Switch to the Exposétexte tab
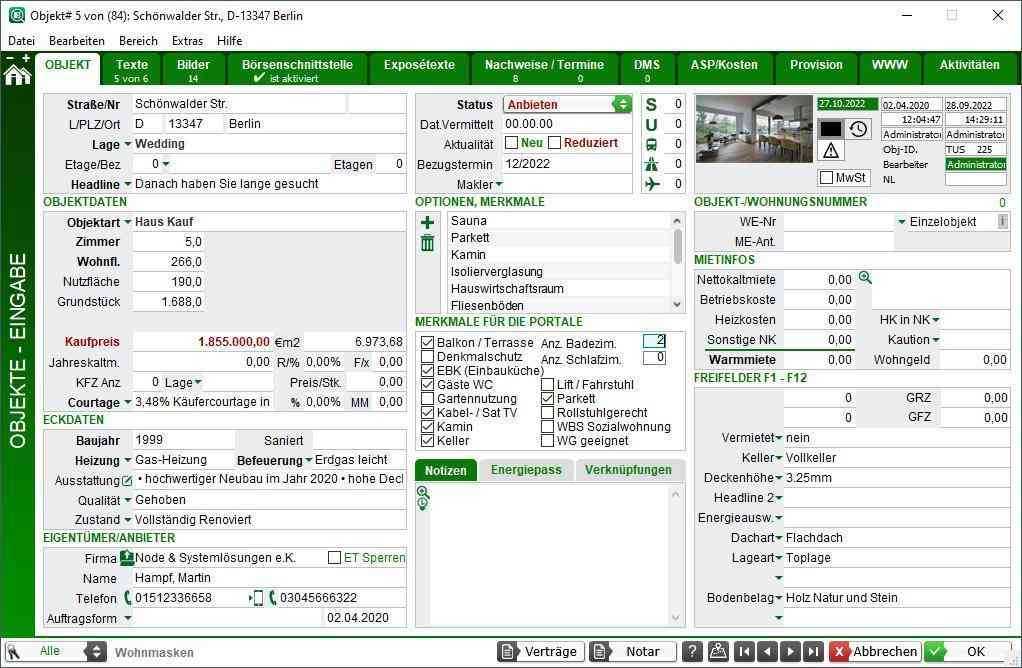 (419, 65)
